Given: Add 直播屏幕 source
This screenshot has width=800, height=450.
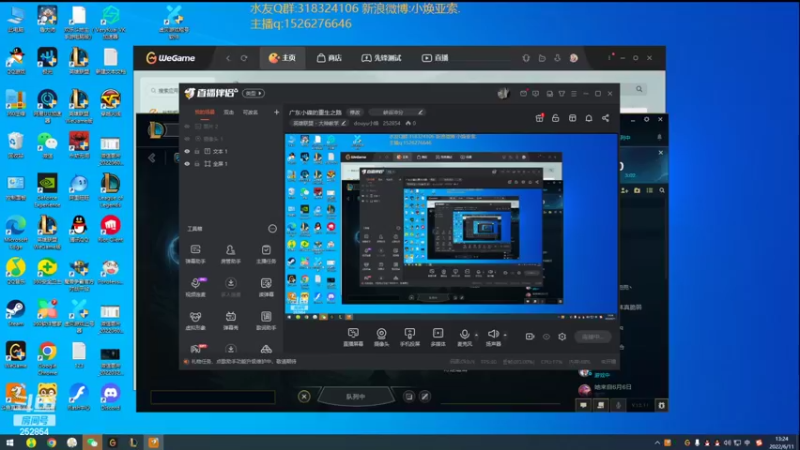Looking at the screenshot, I should (x=353, y=337).
